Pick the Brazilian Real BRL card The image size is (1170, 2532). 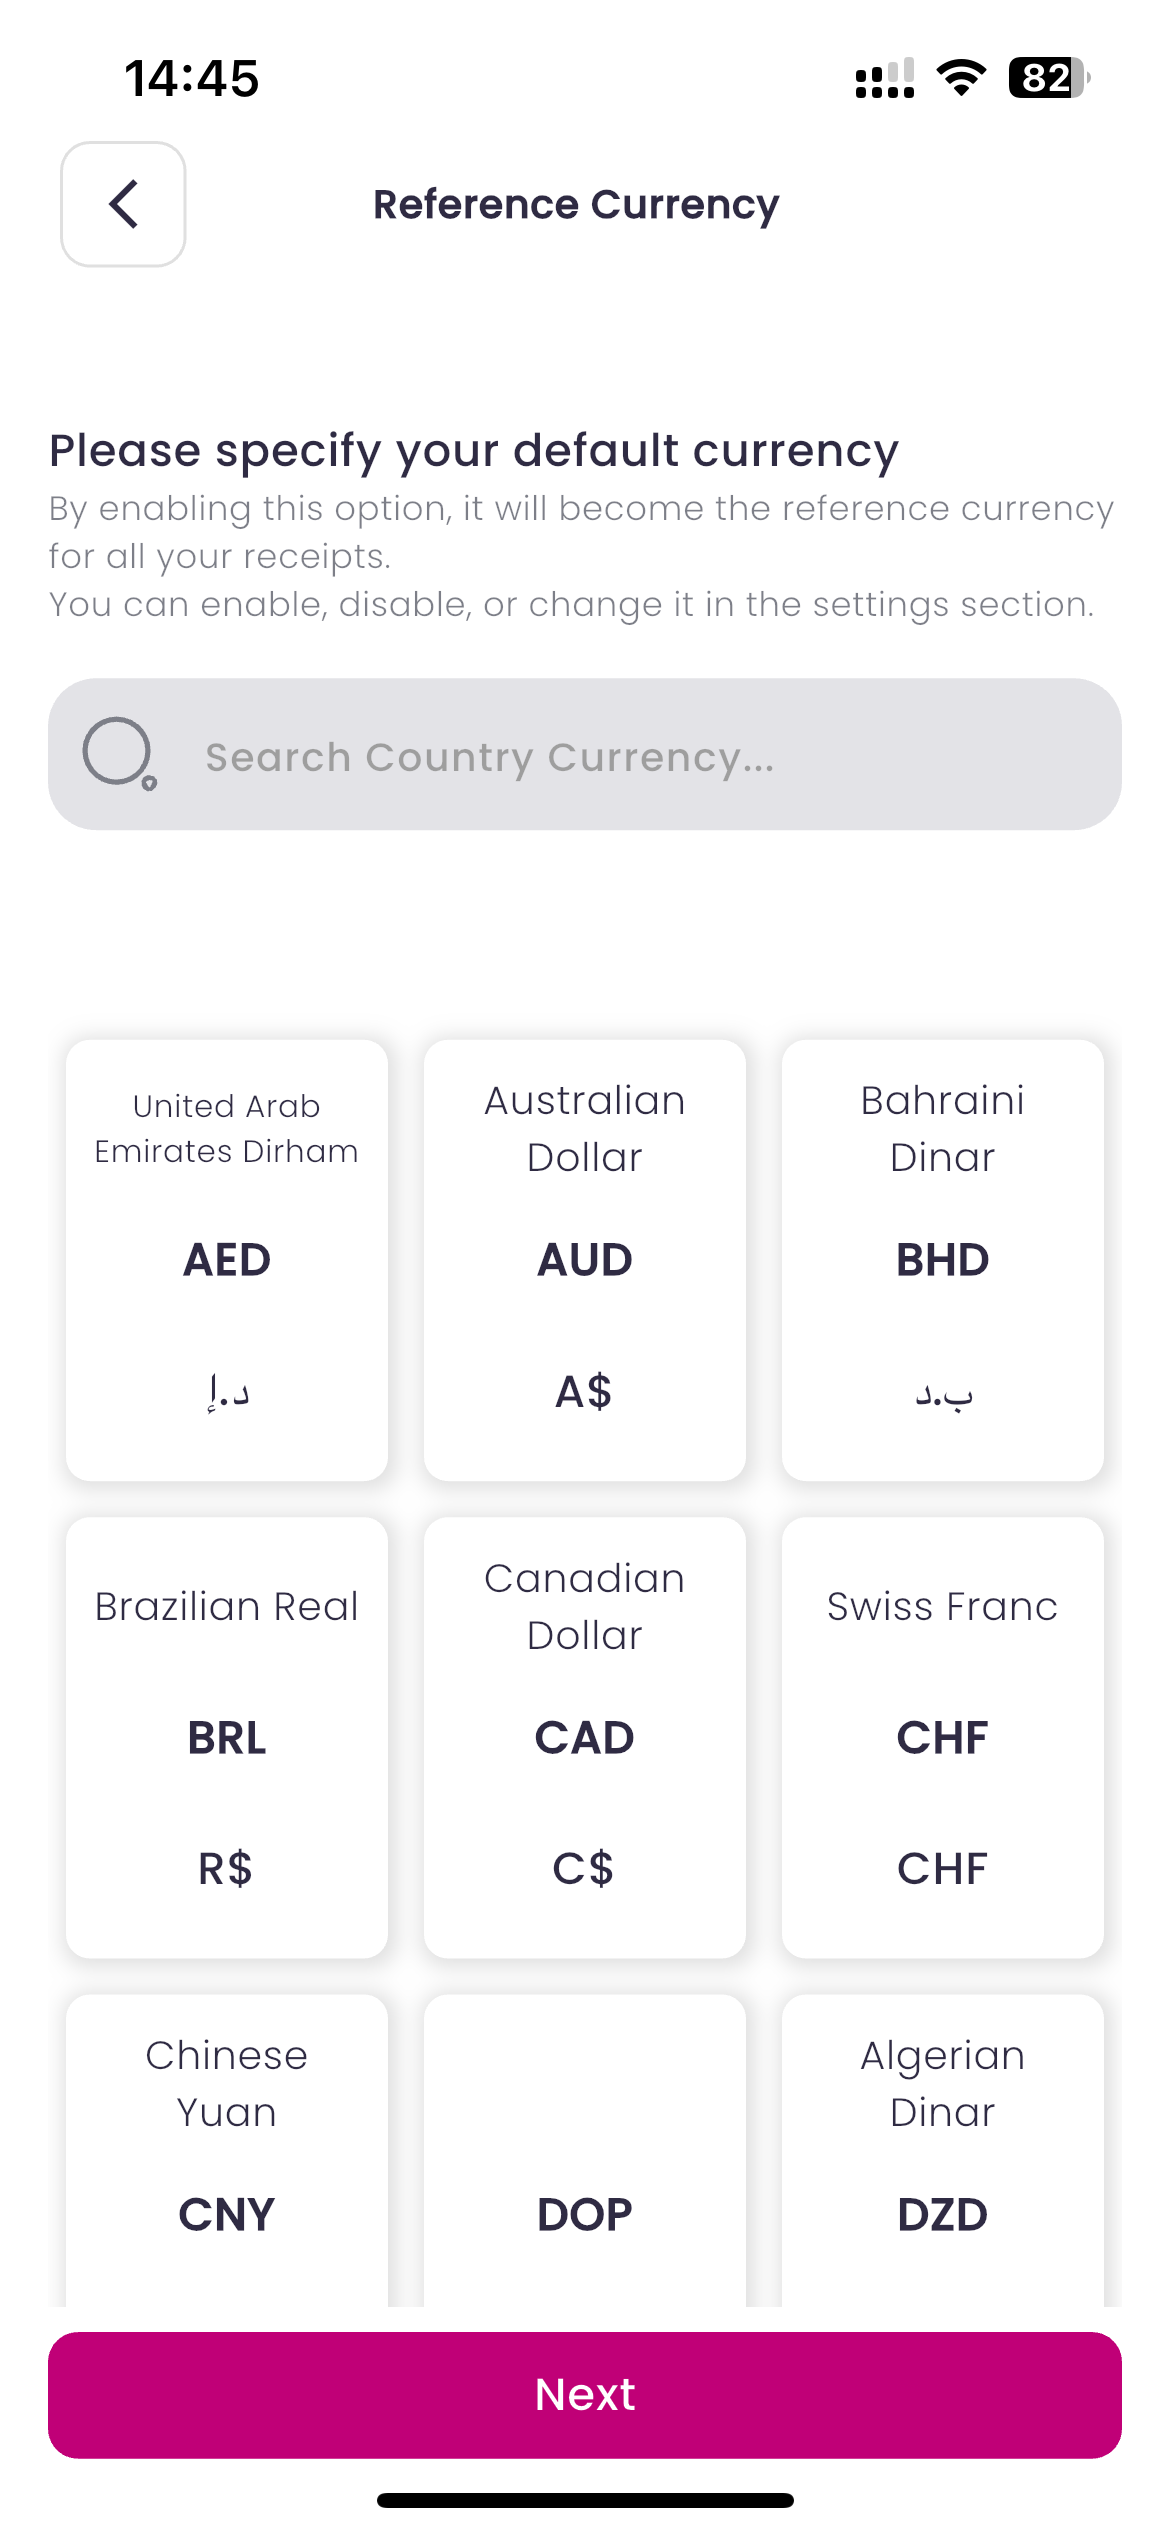(x=227, y=1736)
